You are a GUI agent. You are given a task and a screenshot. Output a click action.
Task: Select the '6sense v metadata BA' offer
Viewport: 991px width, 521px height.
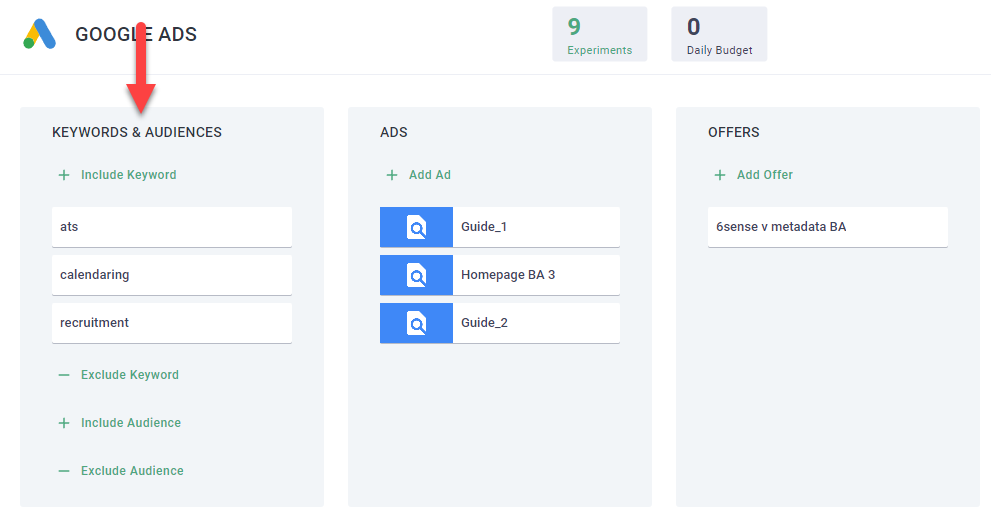tap(827, 227)
